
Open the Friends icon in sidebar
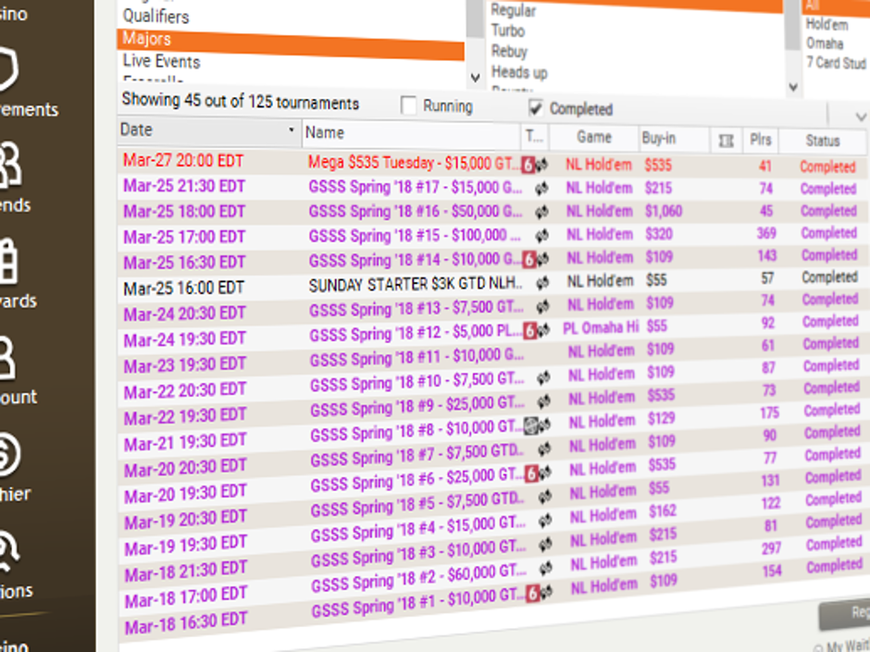pos(9,164)
